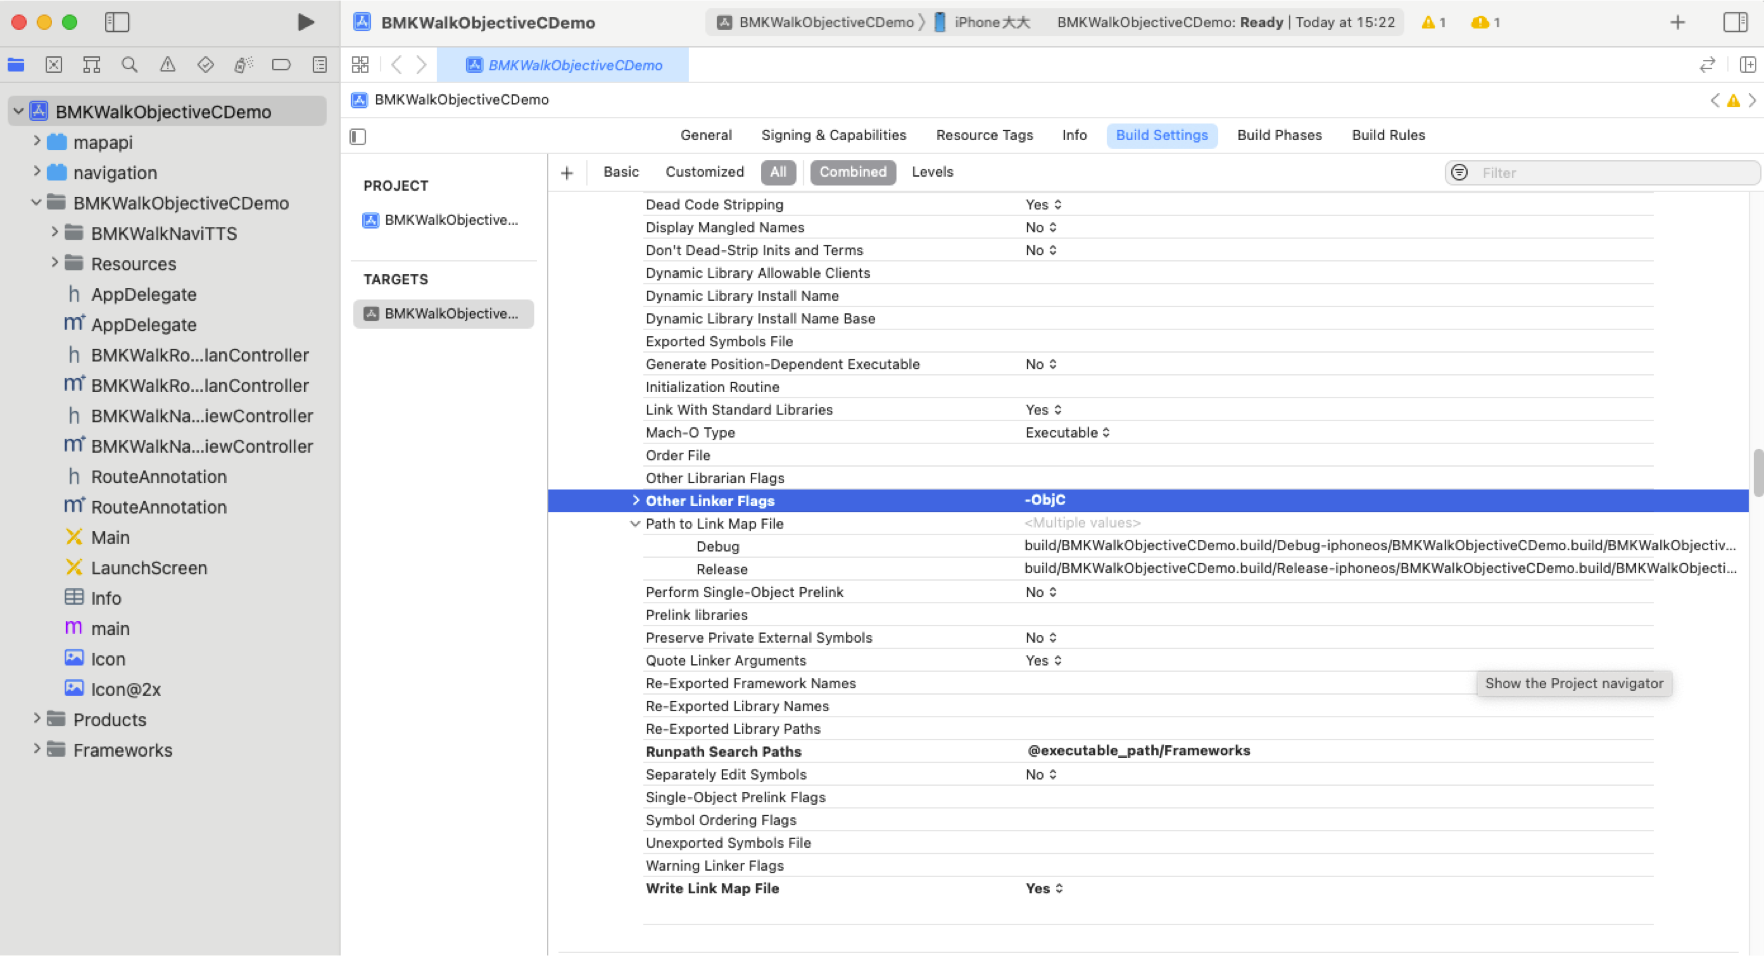The width and height of the screenshot is (1764, 956).
Task: Switch to the Signing & Capabilities tab
Action: [833, 135]
